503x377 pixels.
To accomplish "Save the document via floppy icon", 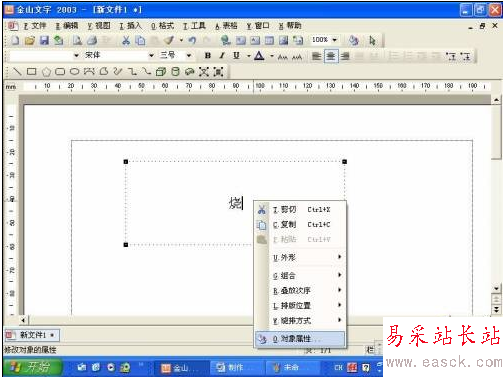I will (x=44, y=40).
